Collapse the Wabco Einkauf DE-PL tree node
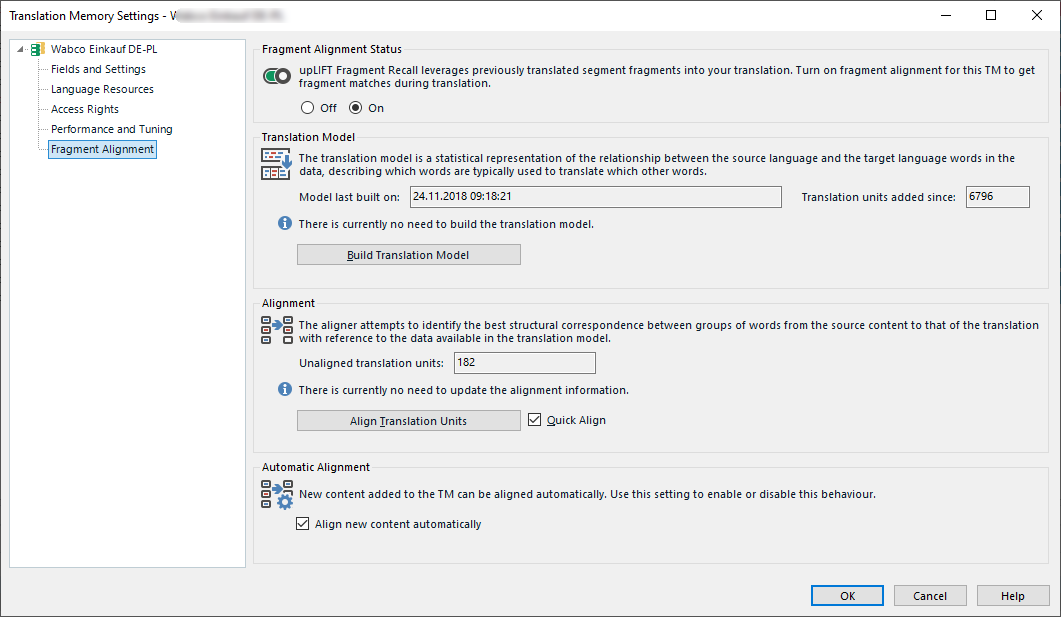 click(x=20, y=49)
